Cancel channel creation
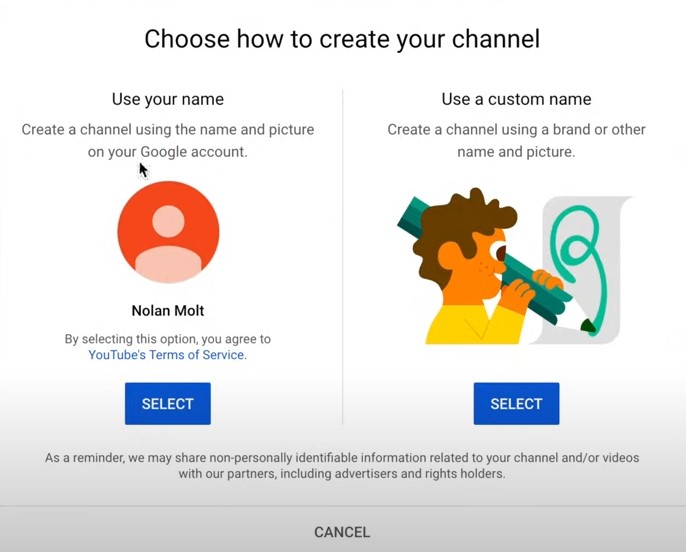Screen dimensions: 686x552 point(342,532)
